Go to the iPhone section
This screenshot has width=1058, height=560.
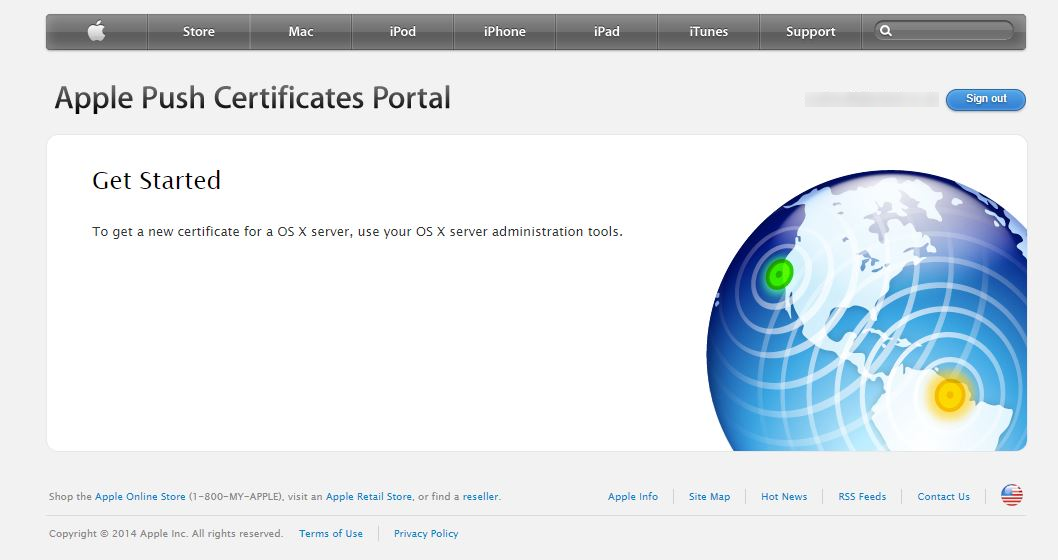coord(505,32)
